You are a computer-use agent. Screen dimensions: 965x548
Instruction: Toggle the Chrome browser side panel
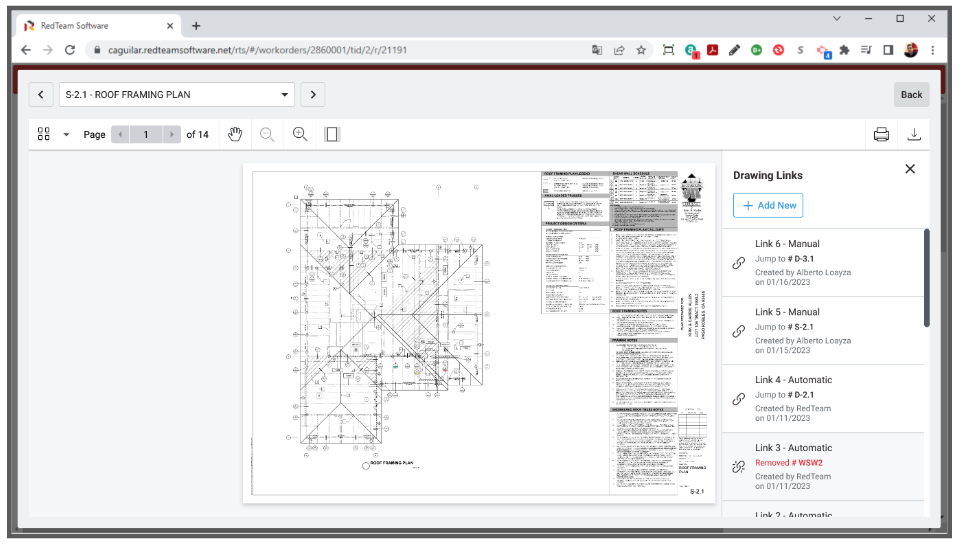tap(887, 49)
